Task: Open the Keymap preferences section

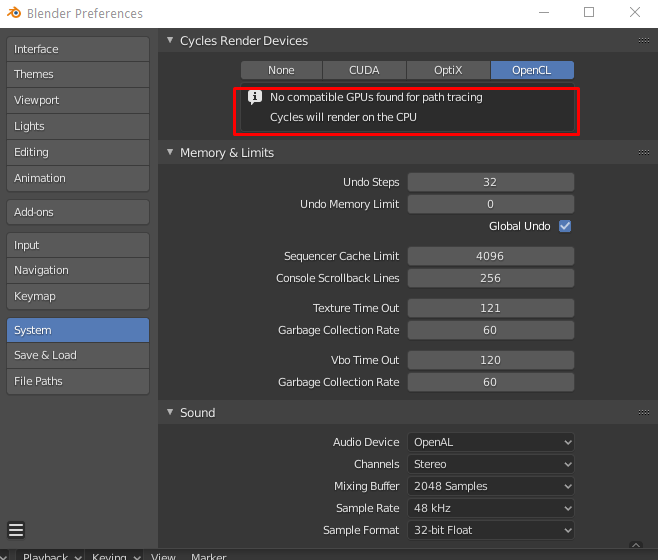Action: (x=78, y=296)
